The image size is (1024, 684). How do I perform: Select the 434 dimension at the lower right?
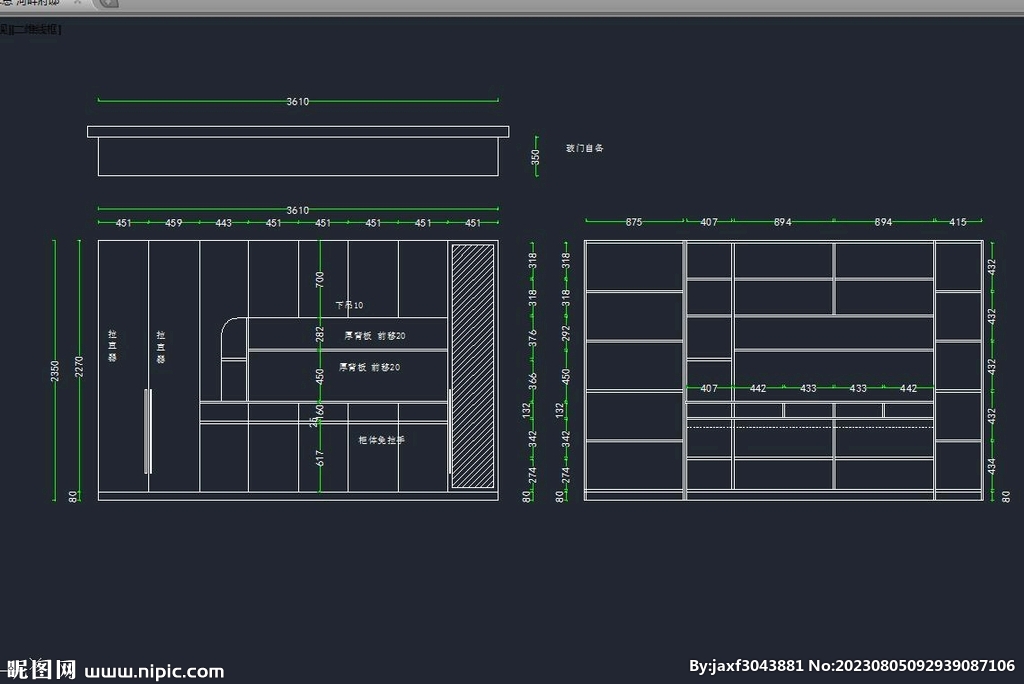992,466
